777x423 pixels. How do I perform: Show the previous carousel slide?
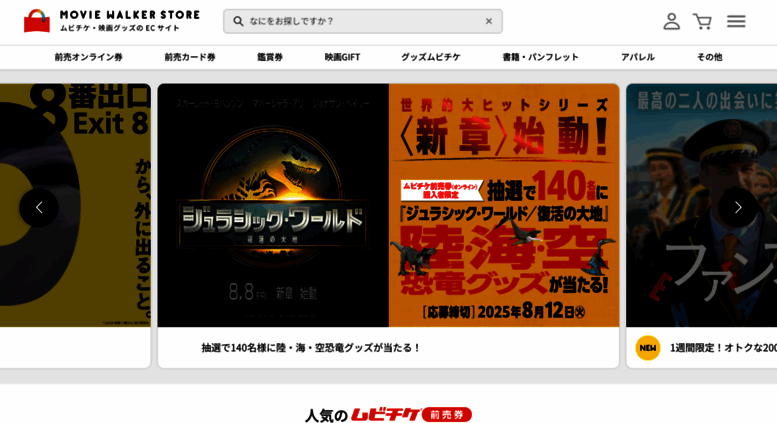point(39,208)
